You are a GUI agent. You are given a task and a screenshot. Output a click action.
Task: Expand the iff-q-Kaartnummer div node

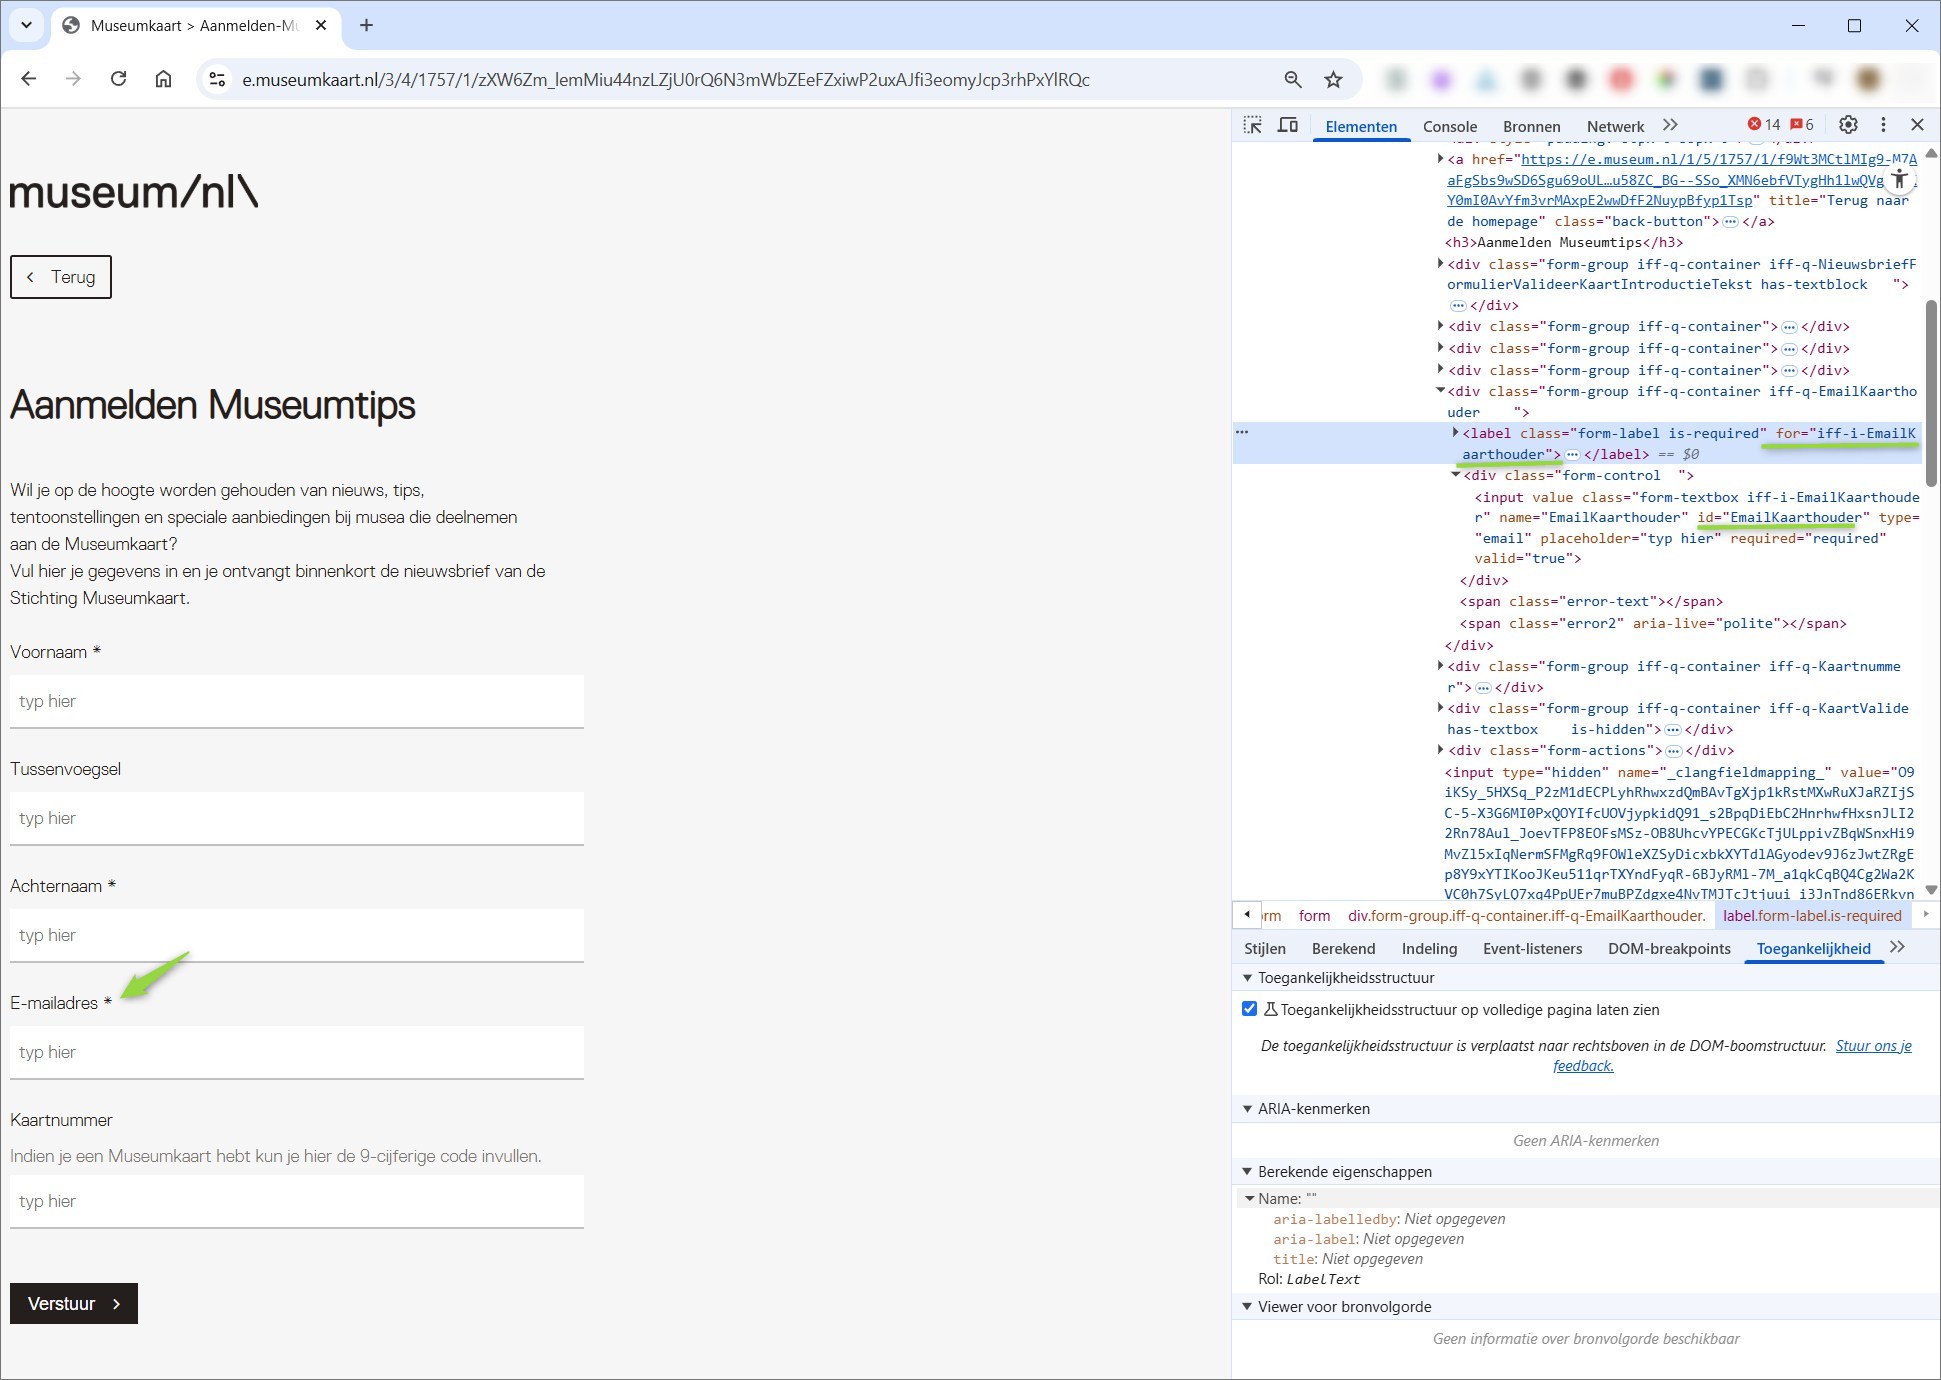1440,665
